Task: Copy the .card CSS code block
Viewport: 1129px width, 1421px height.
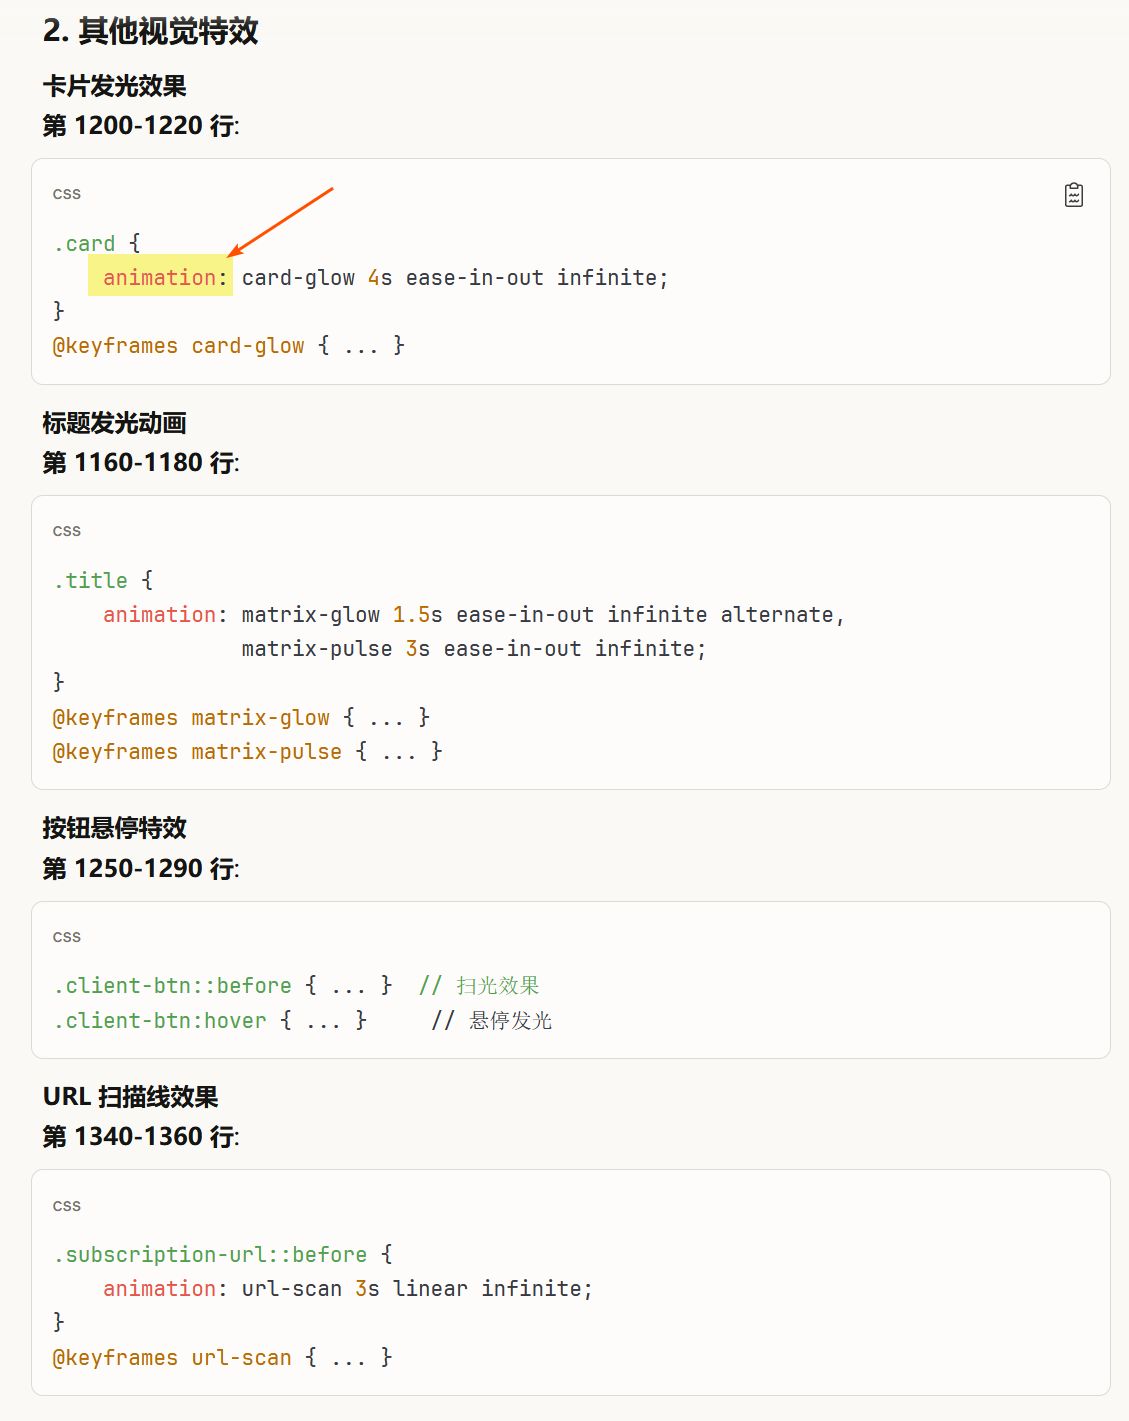Action: tap(1073, 195)
